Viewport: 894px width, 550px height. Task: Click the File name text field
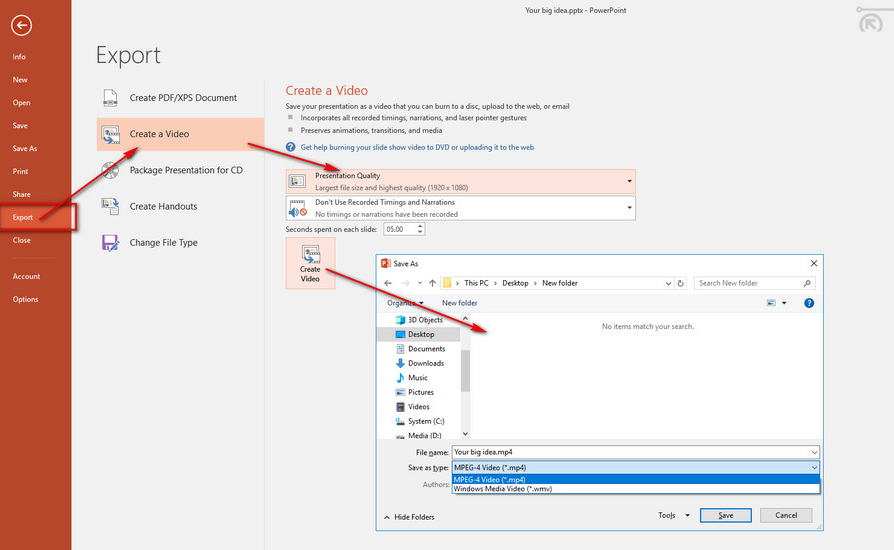point(630,452)
